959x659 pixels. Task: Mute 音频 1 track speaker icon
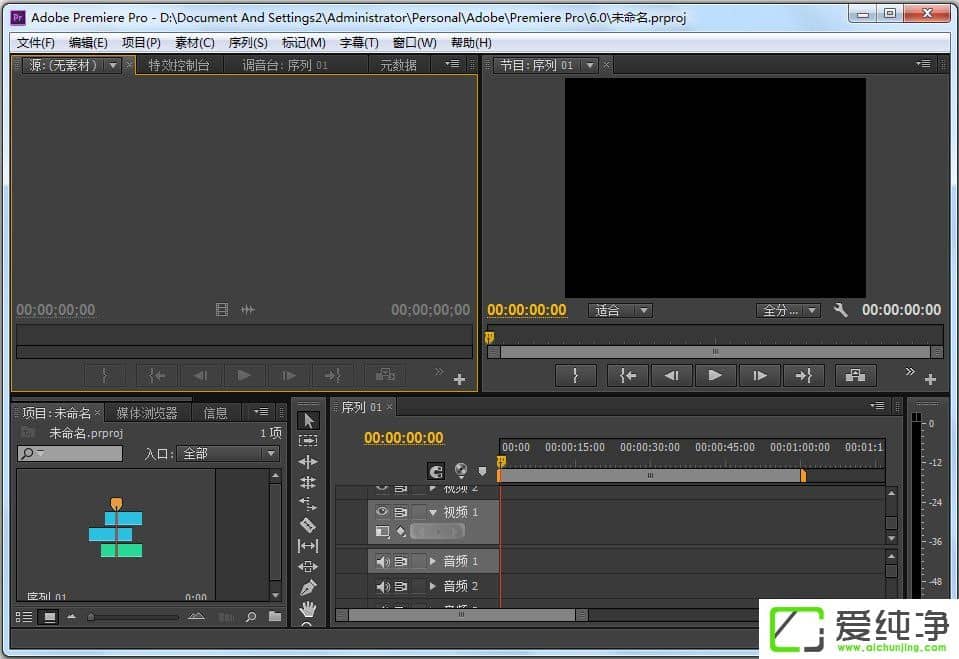pos(382,561)
